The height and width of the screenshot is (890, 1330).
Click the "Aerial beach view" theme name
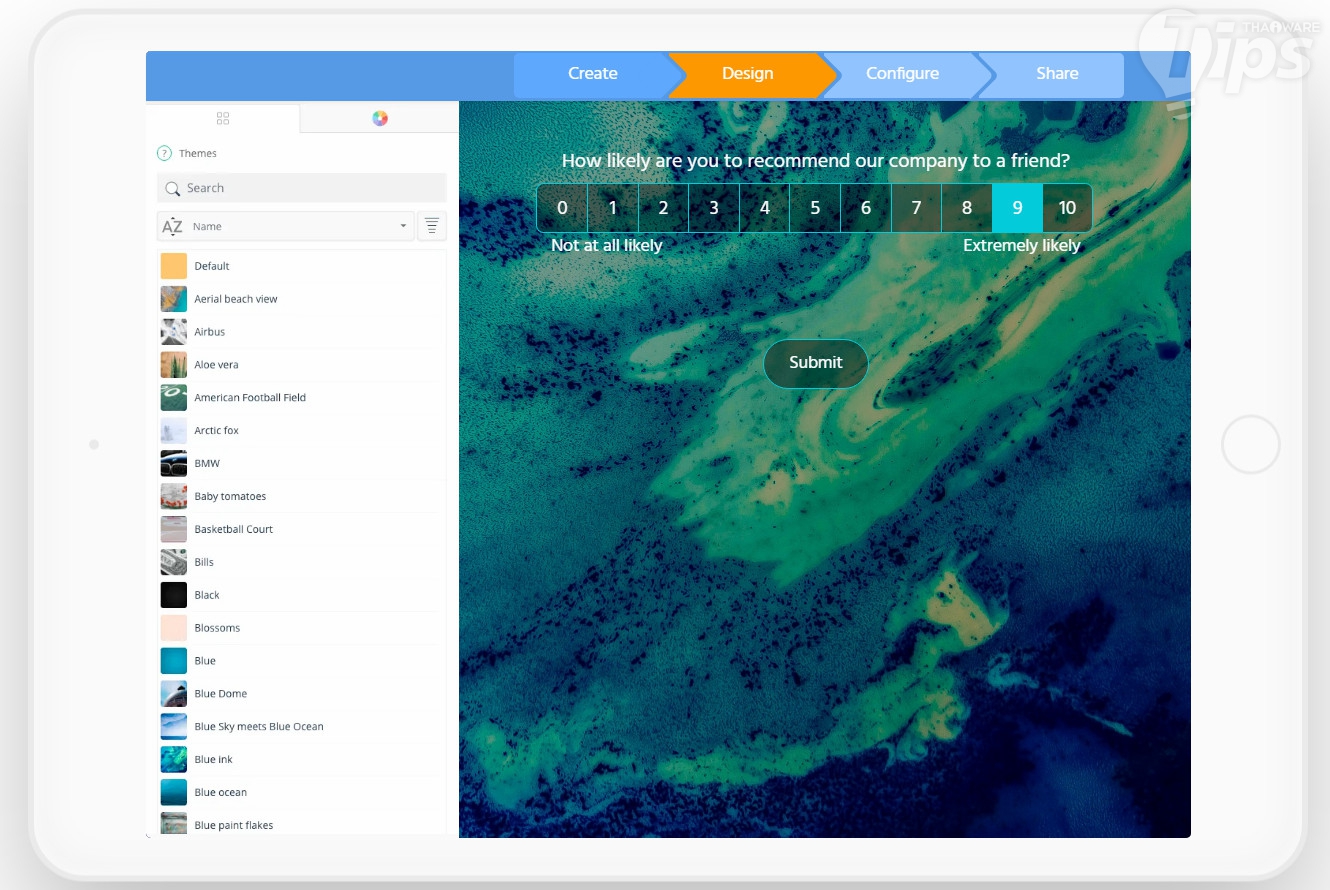pyautogui.click(x=236, y=299)
